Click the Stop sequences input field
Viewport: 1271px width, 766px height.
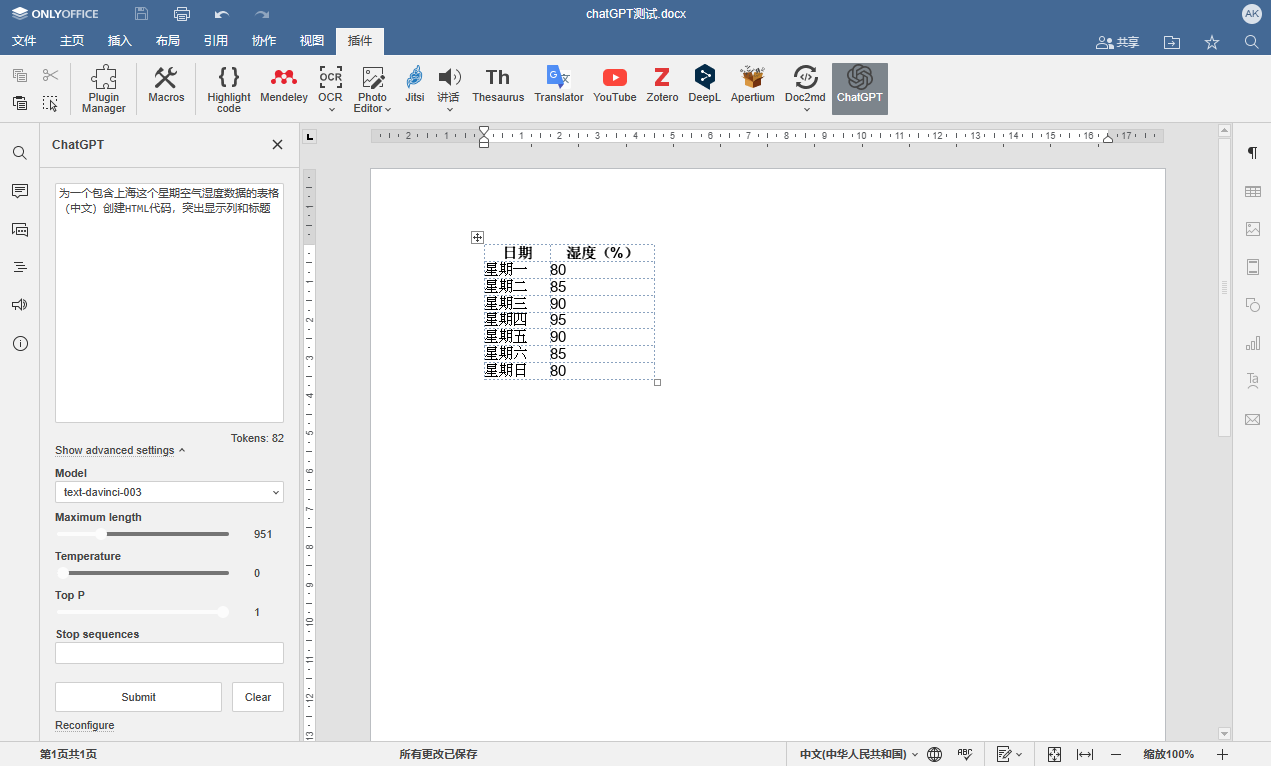[169, 653]
